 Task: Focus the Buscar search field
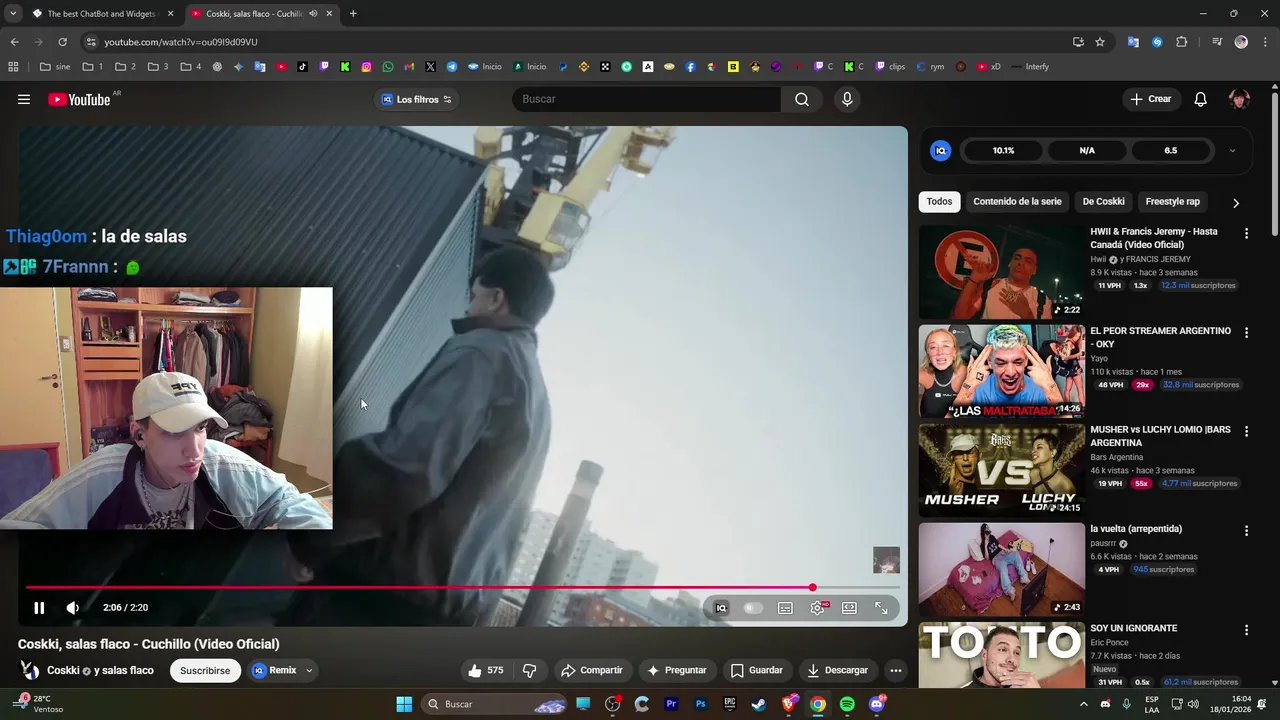click(646, 99)
